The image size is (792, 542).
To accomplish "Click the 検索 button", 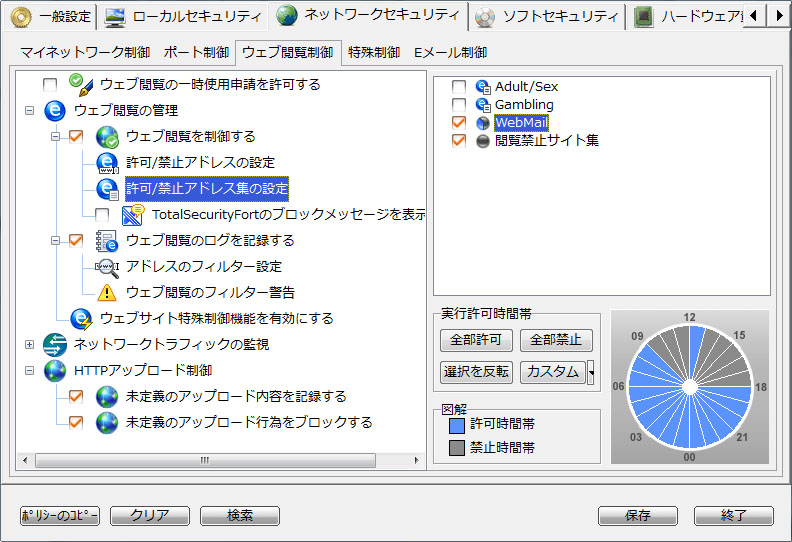I will [240, 516].
